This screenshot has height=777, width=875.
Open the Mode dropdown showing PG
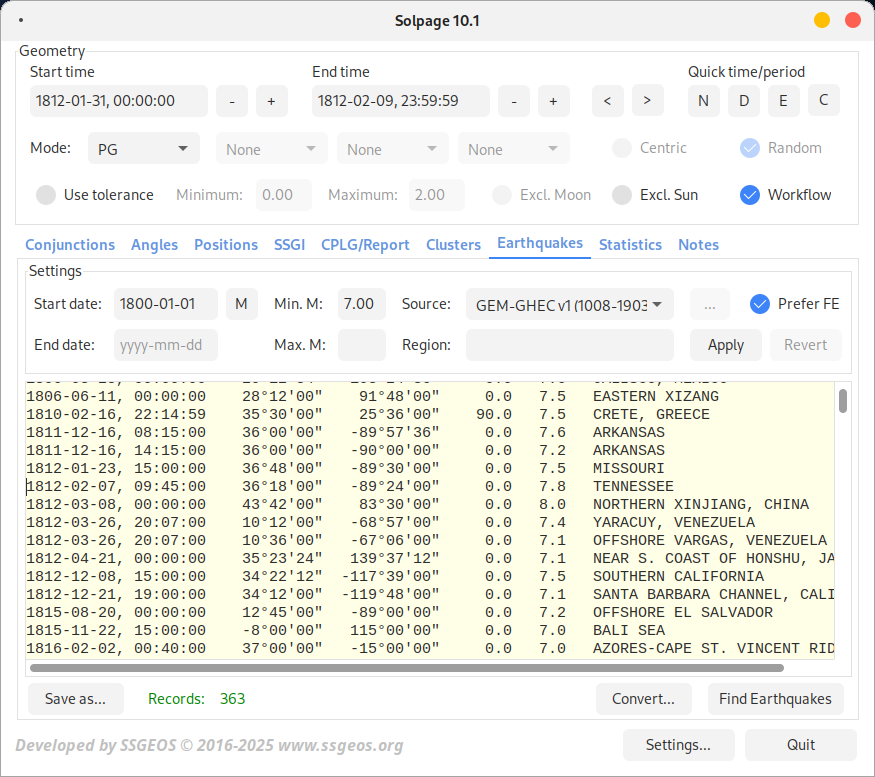(143, 147)
